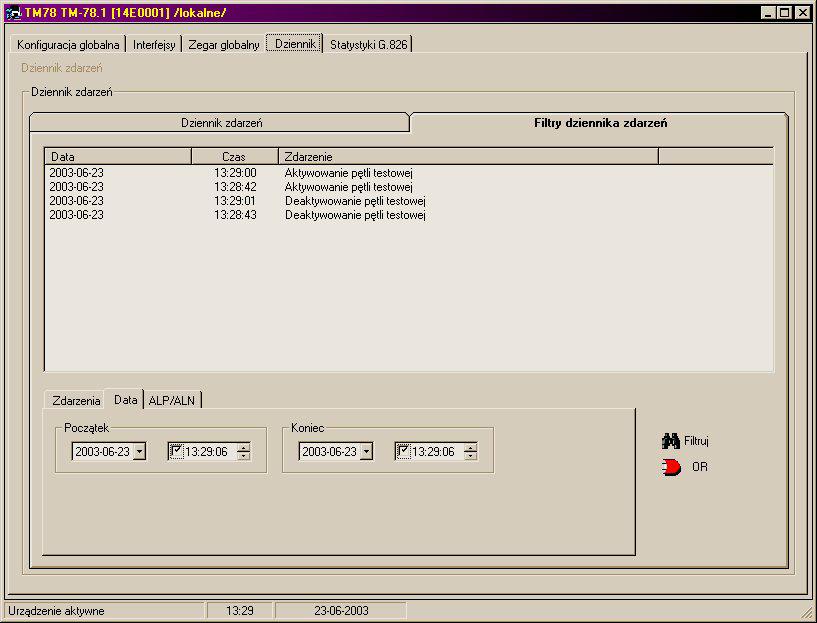Maximize the TM78 window

click(x=784, y=13)
